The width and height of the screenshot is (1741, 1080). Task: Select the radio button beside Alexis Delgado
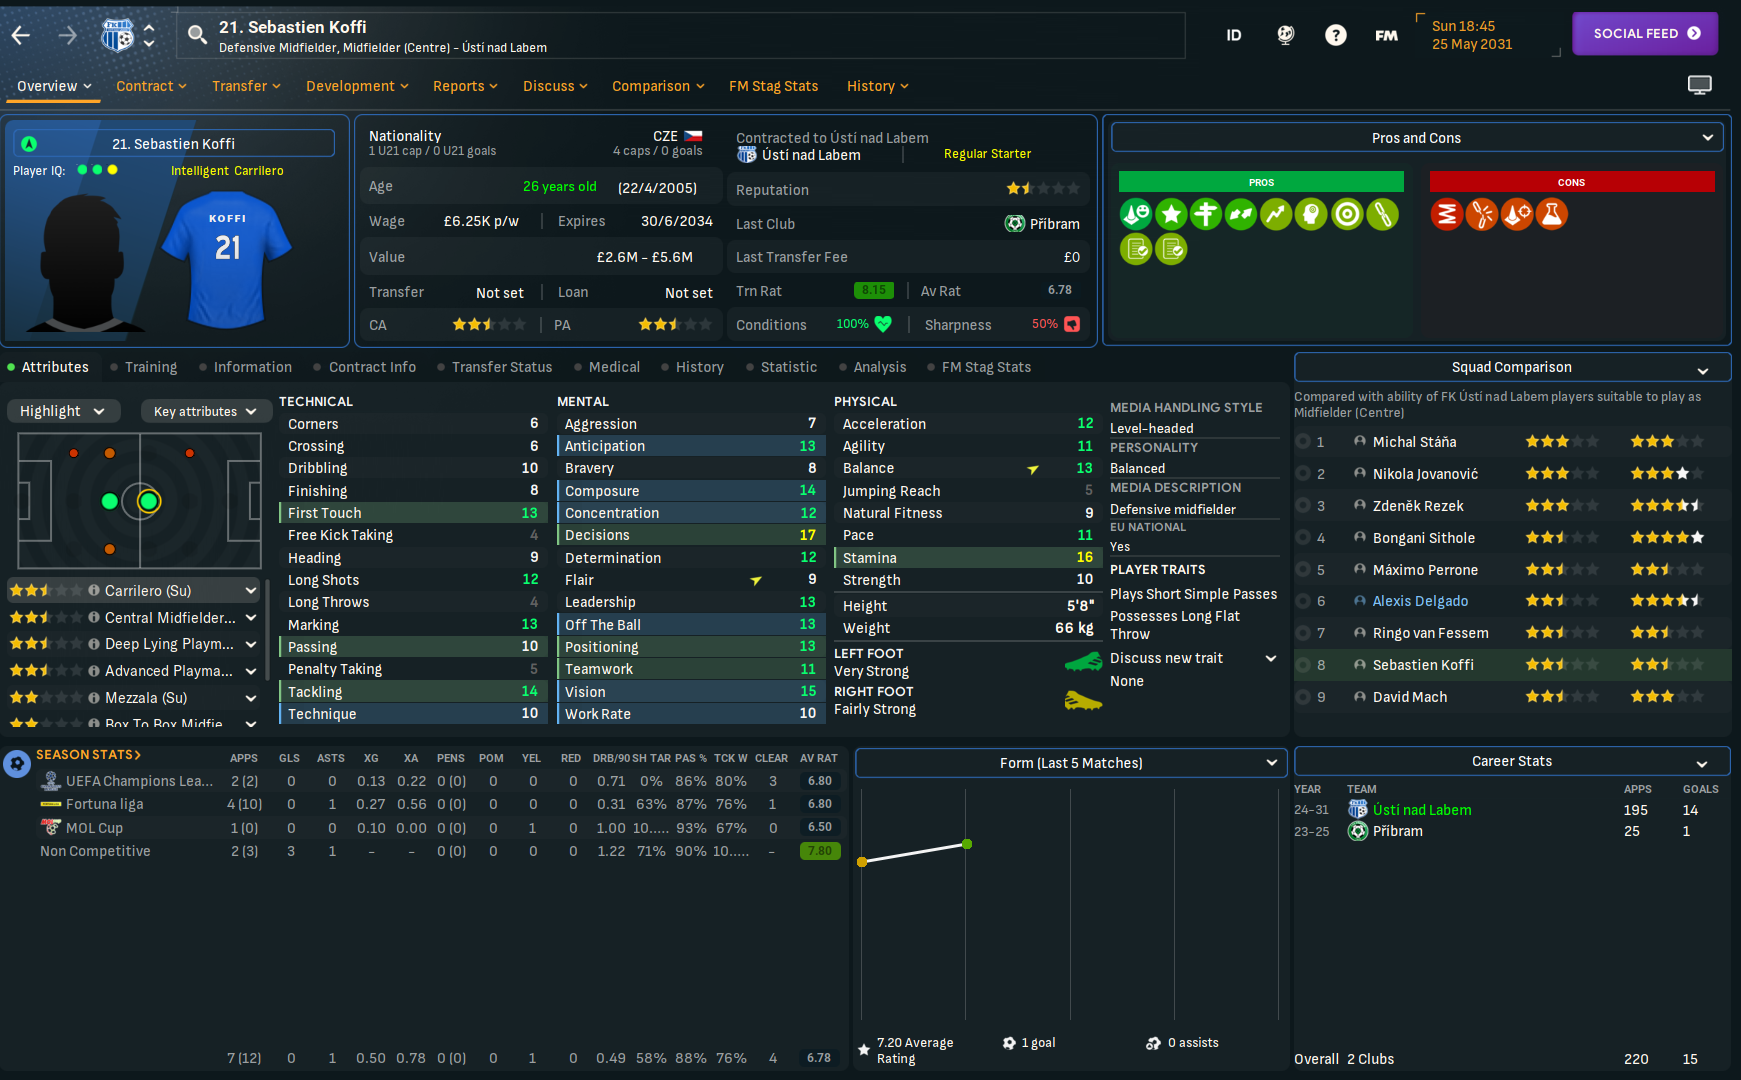point(1303,601)
